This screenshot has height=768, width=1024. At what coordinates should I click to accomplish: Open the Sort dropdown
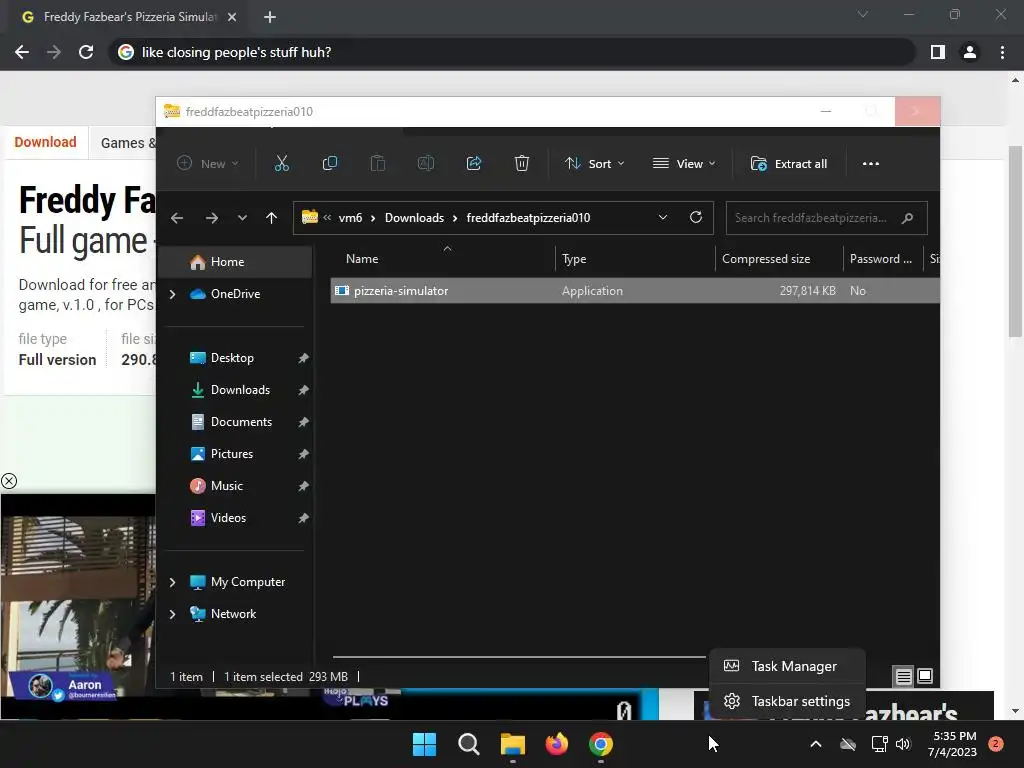click(x=594, y=163)
